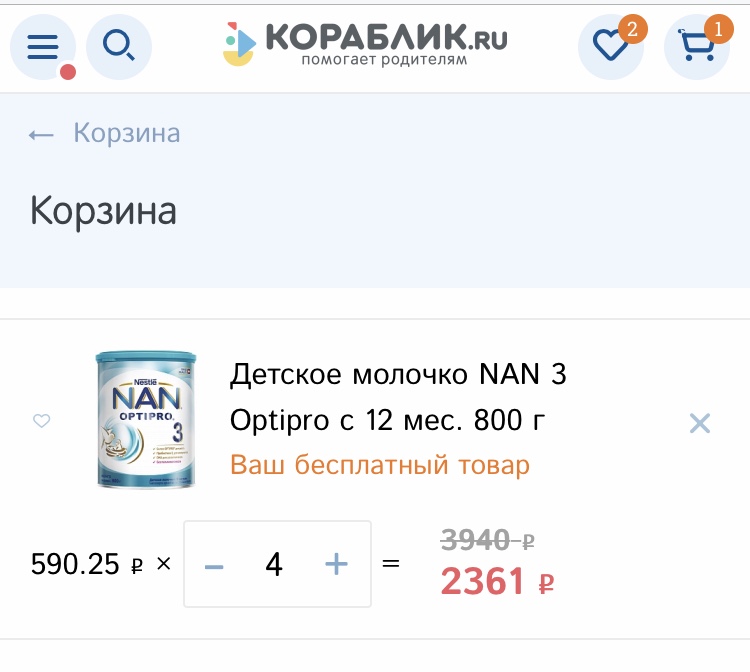Image resolution: width=750 pixels, height=672 pixels.
Task: Click the discounted total 2361 ₽
Action: [498, 581]
